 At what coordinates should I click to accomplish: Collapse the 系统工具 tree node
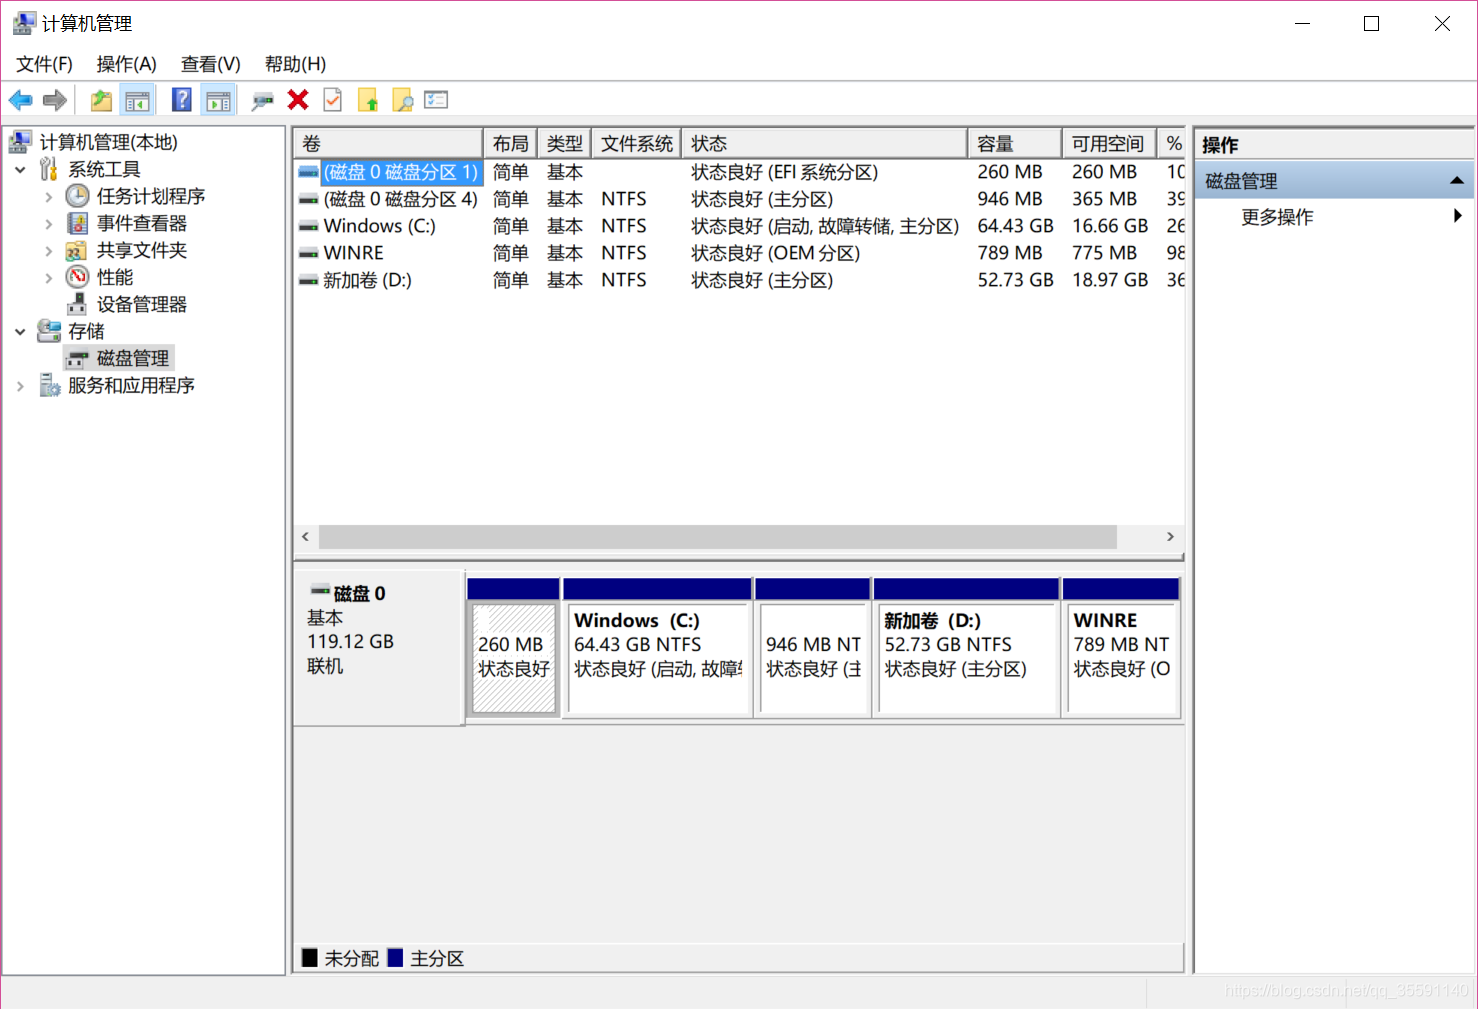click(x=20, y=170)
